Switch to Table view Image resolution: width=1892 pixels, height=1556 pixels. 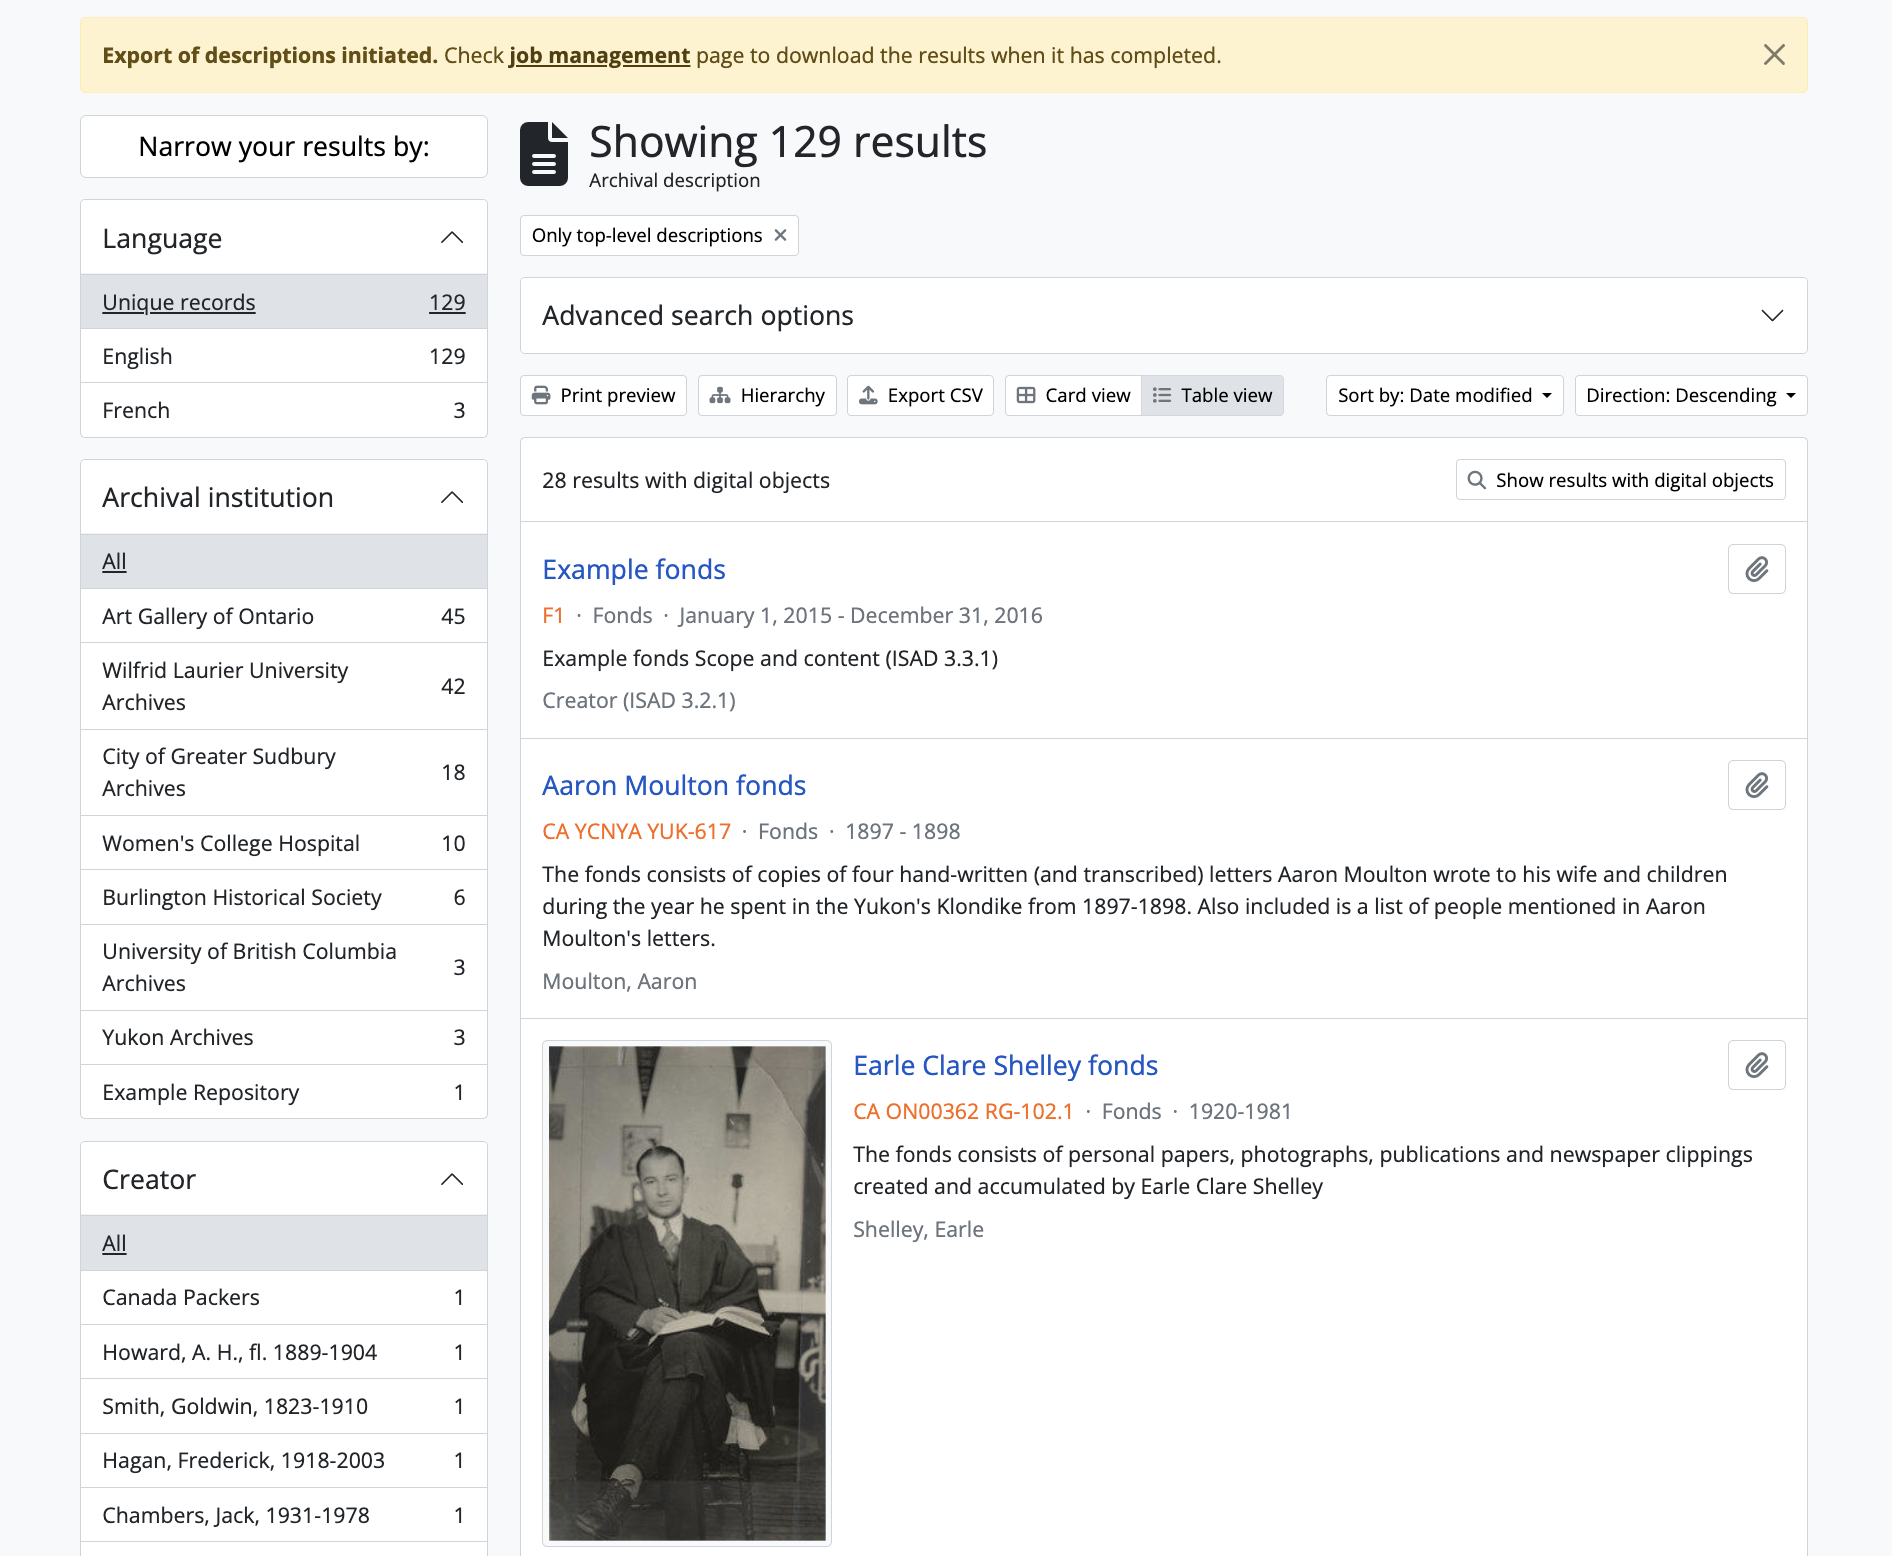click(1212, 395)
